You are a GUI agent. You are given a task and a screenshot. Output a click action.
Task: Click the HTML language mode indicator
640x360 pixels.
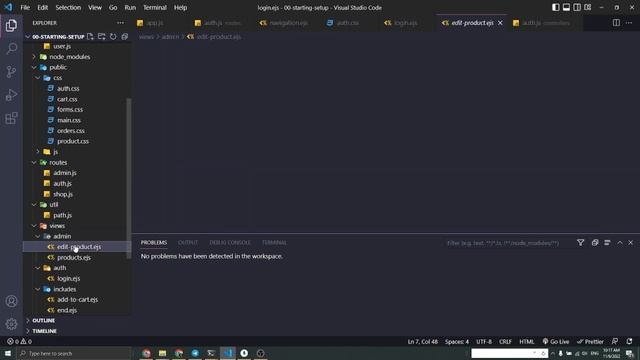coord(527,342)
